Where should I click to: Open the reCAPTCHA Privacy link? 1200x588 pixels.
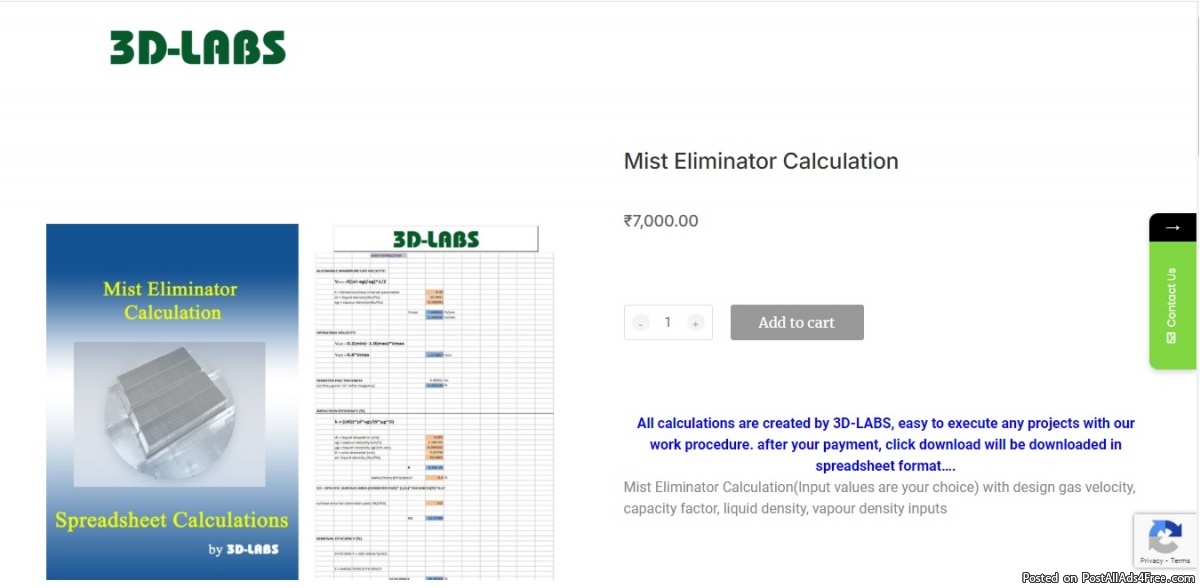pyautogui.click(x=1151, y=561)
